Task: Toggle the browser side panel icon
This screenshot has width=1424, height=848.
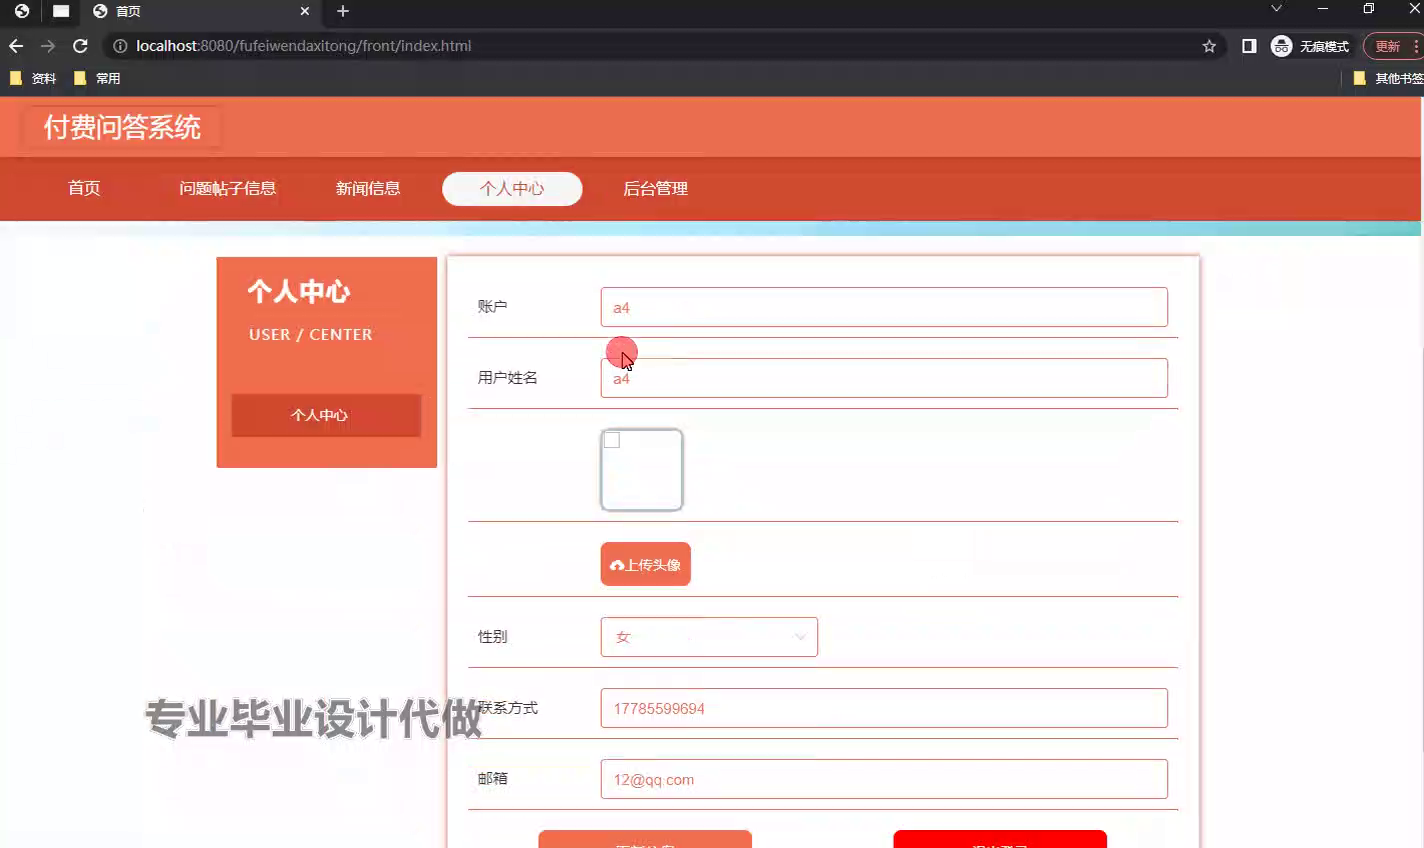Action: (x=1249, y=46)
